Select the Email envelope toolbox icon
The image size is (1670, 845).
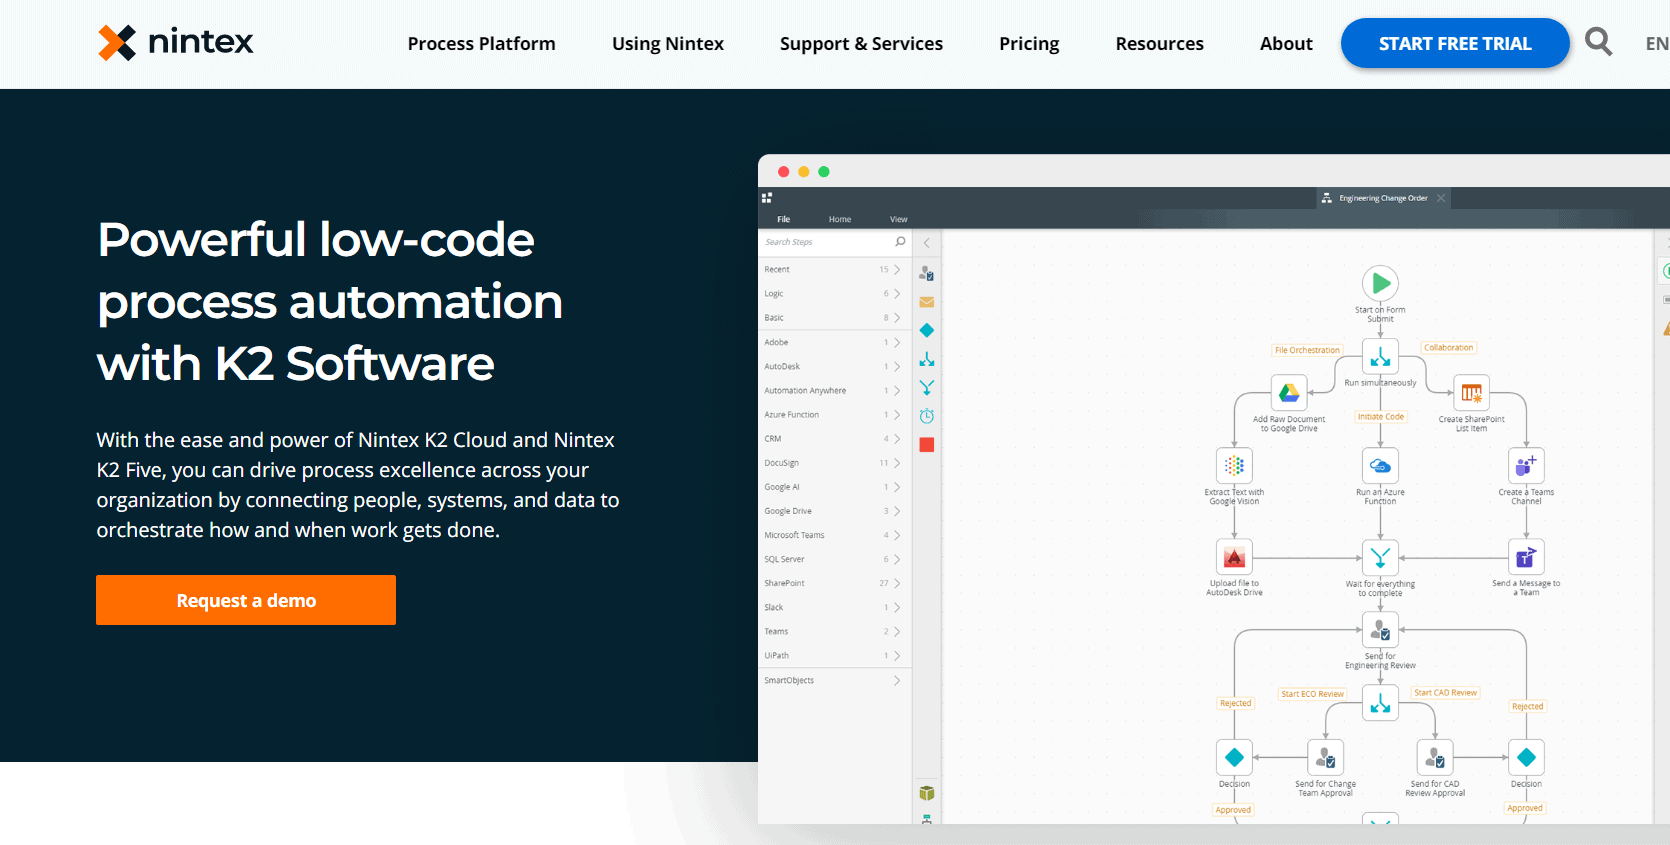click(927, 302)
